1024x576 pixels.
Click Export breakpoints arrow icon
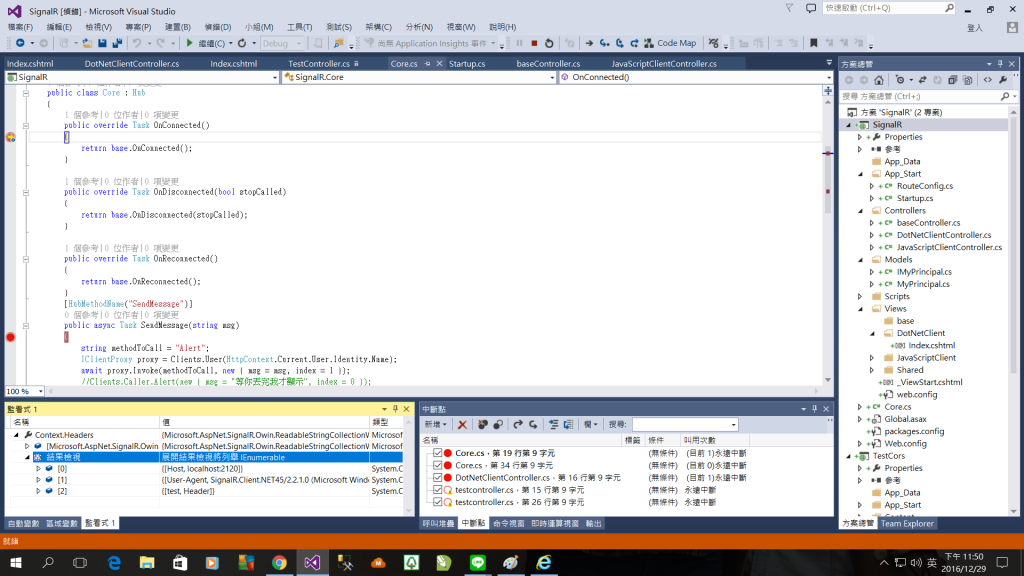click(518, 424)
